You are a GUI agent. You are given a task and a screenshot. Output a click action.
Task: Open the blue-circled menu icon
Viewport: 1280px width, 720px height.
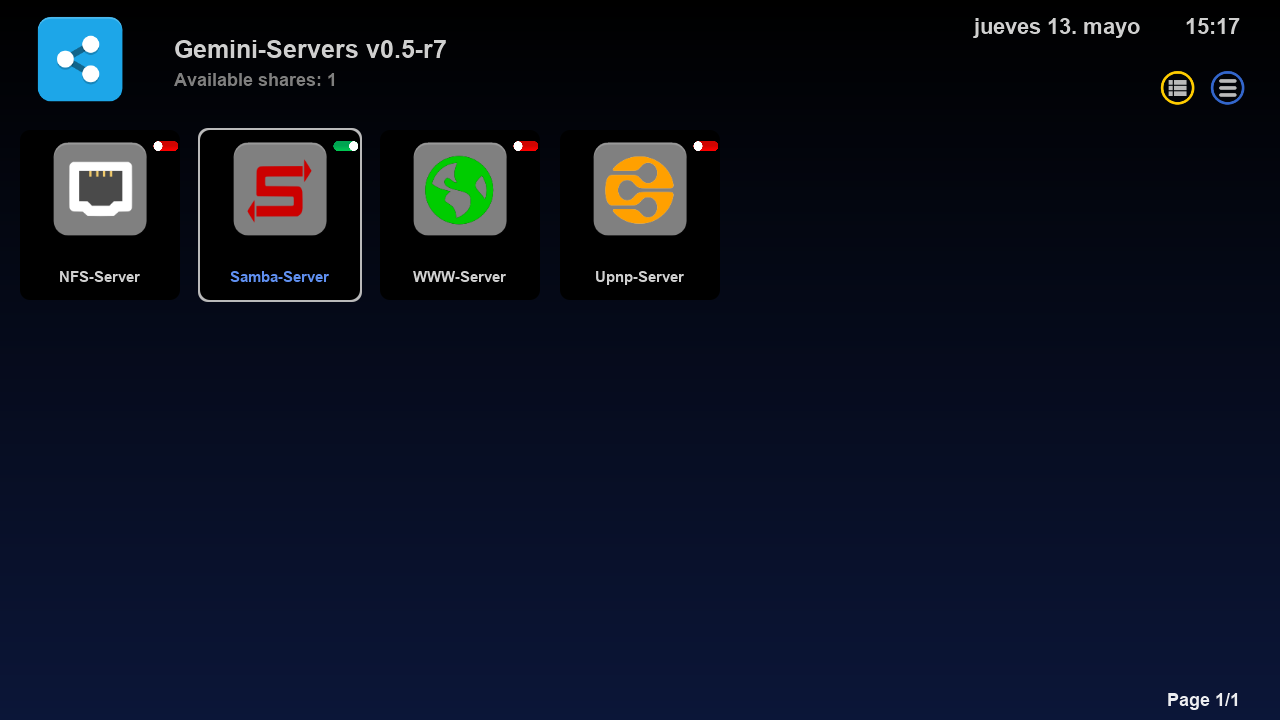point(1227,88)
